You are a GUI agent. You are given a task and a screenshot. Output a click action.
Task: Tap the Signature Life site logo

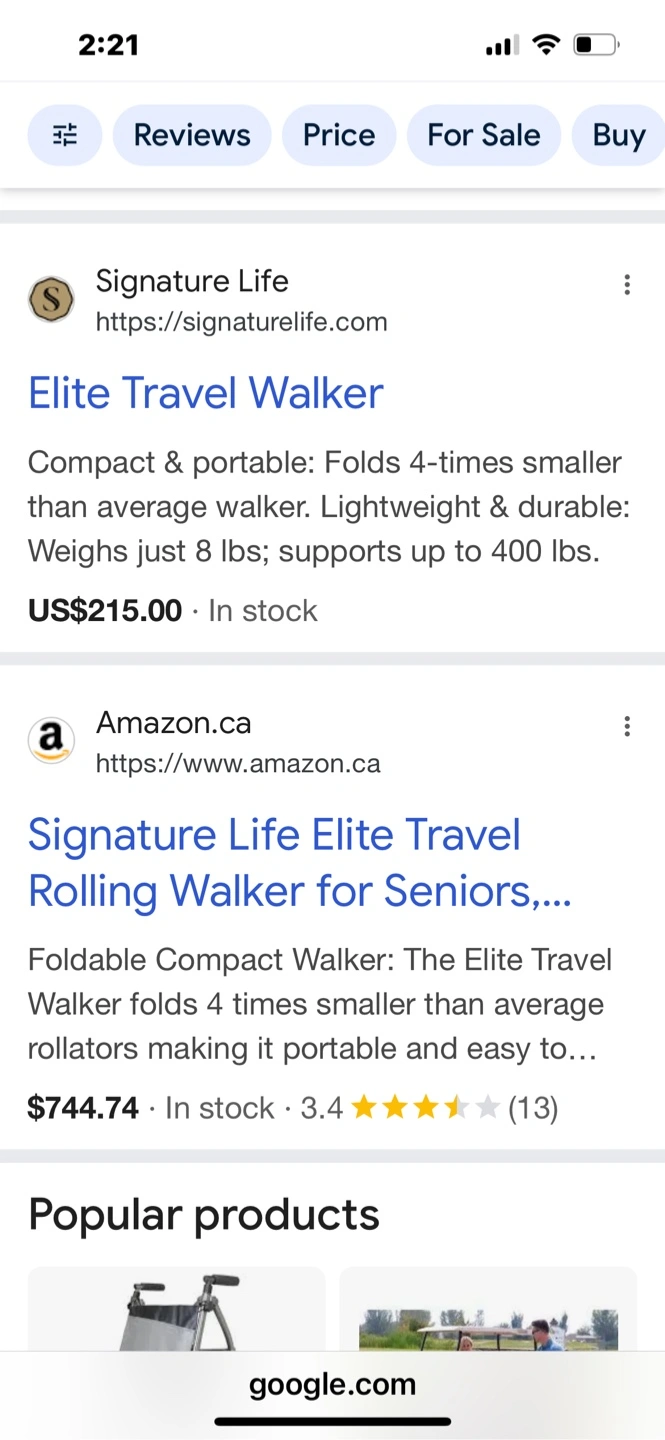pos(51,300)
